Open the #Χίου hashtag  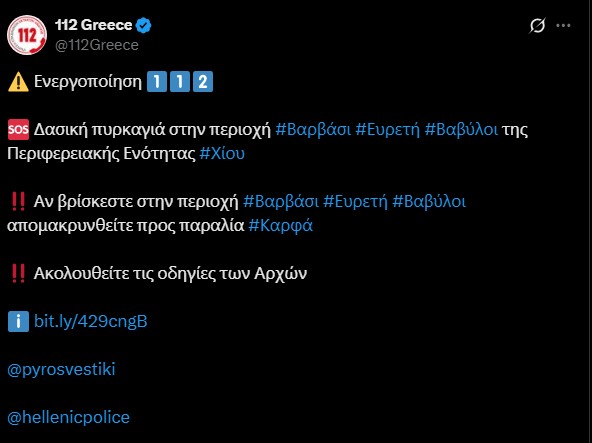[x=222, y=154]
